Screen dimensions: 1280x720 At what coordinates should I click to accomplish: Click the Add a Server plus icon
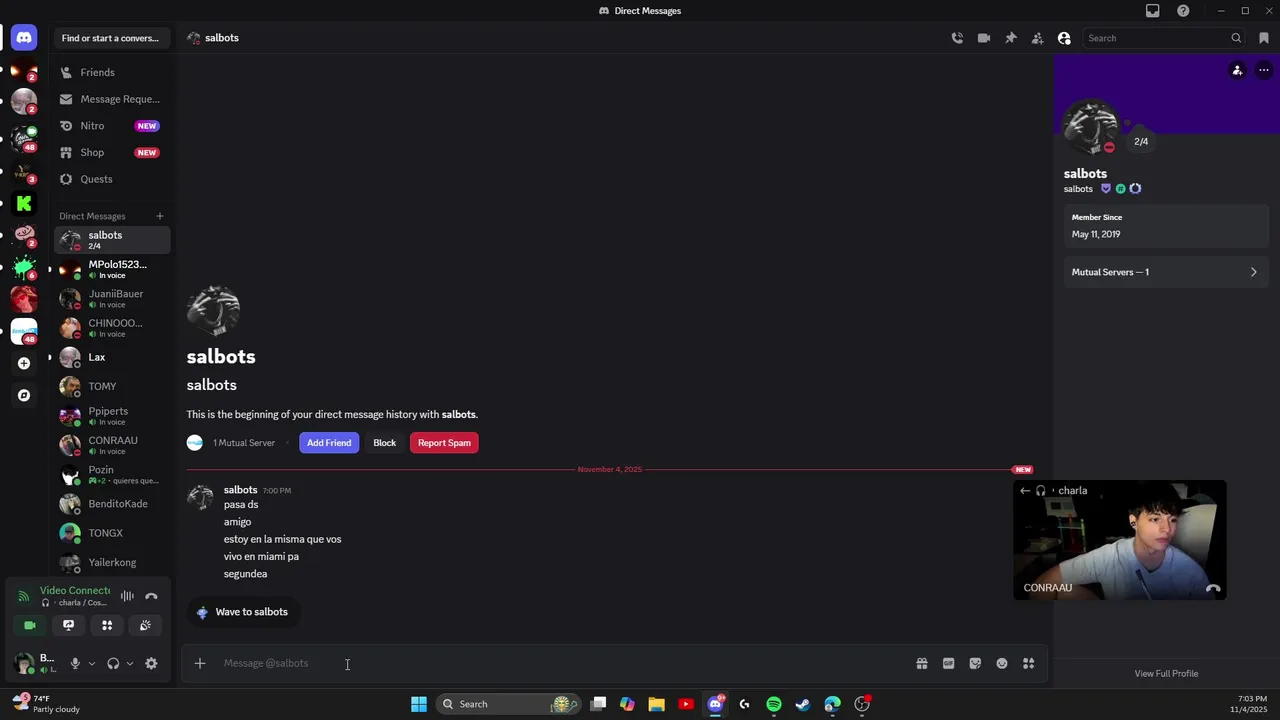[24, 363]
